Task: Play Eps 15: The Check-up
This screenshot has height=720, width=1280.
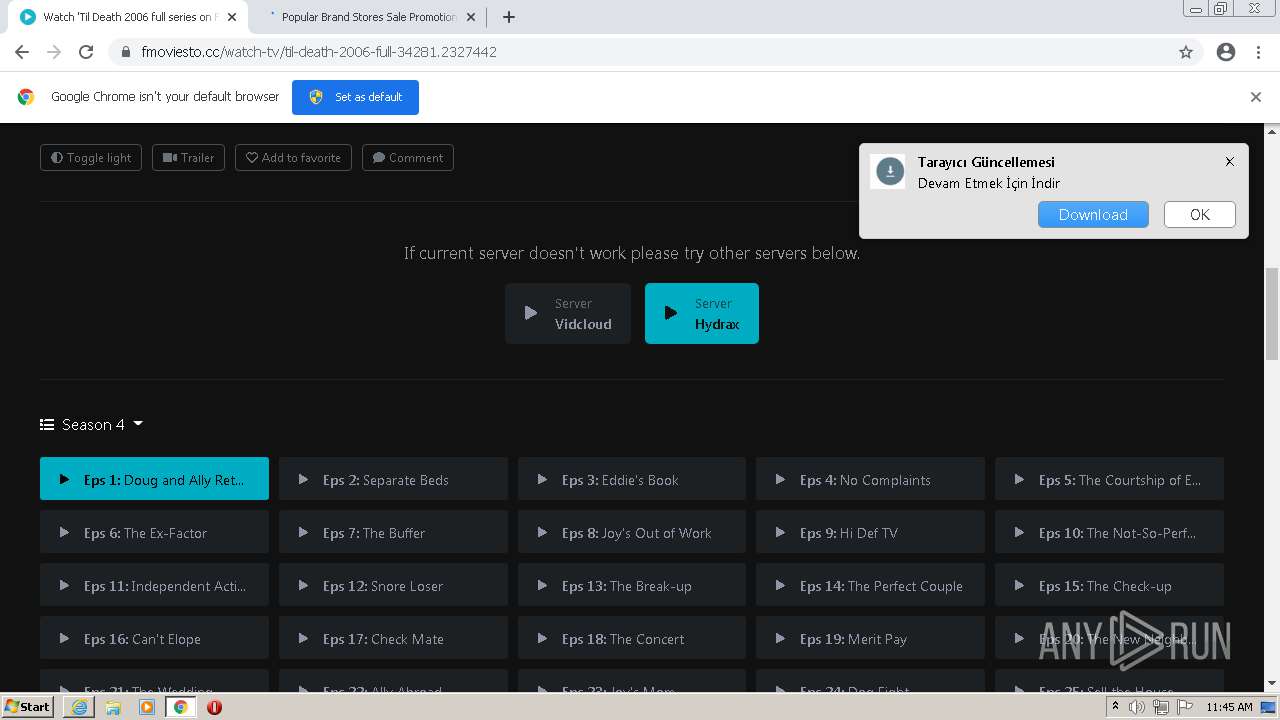Action: (1109, 585)
